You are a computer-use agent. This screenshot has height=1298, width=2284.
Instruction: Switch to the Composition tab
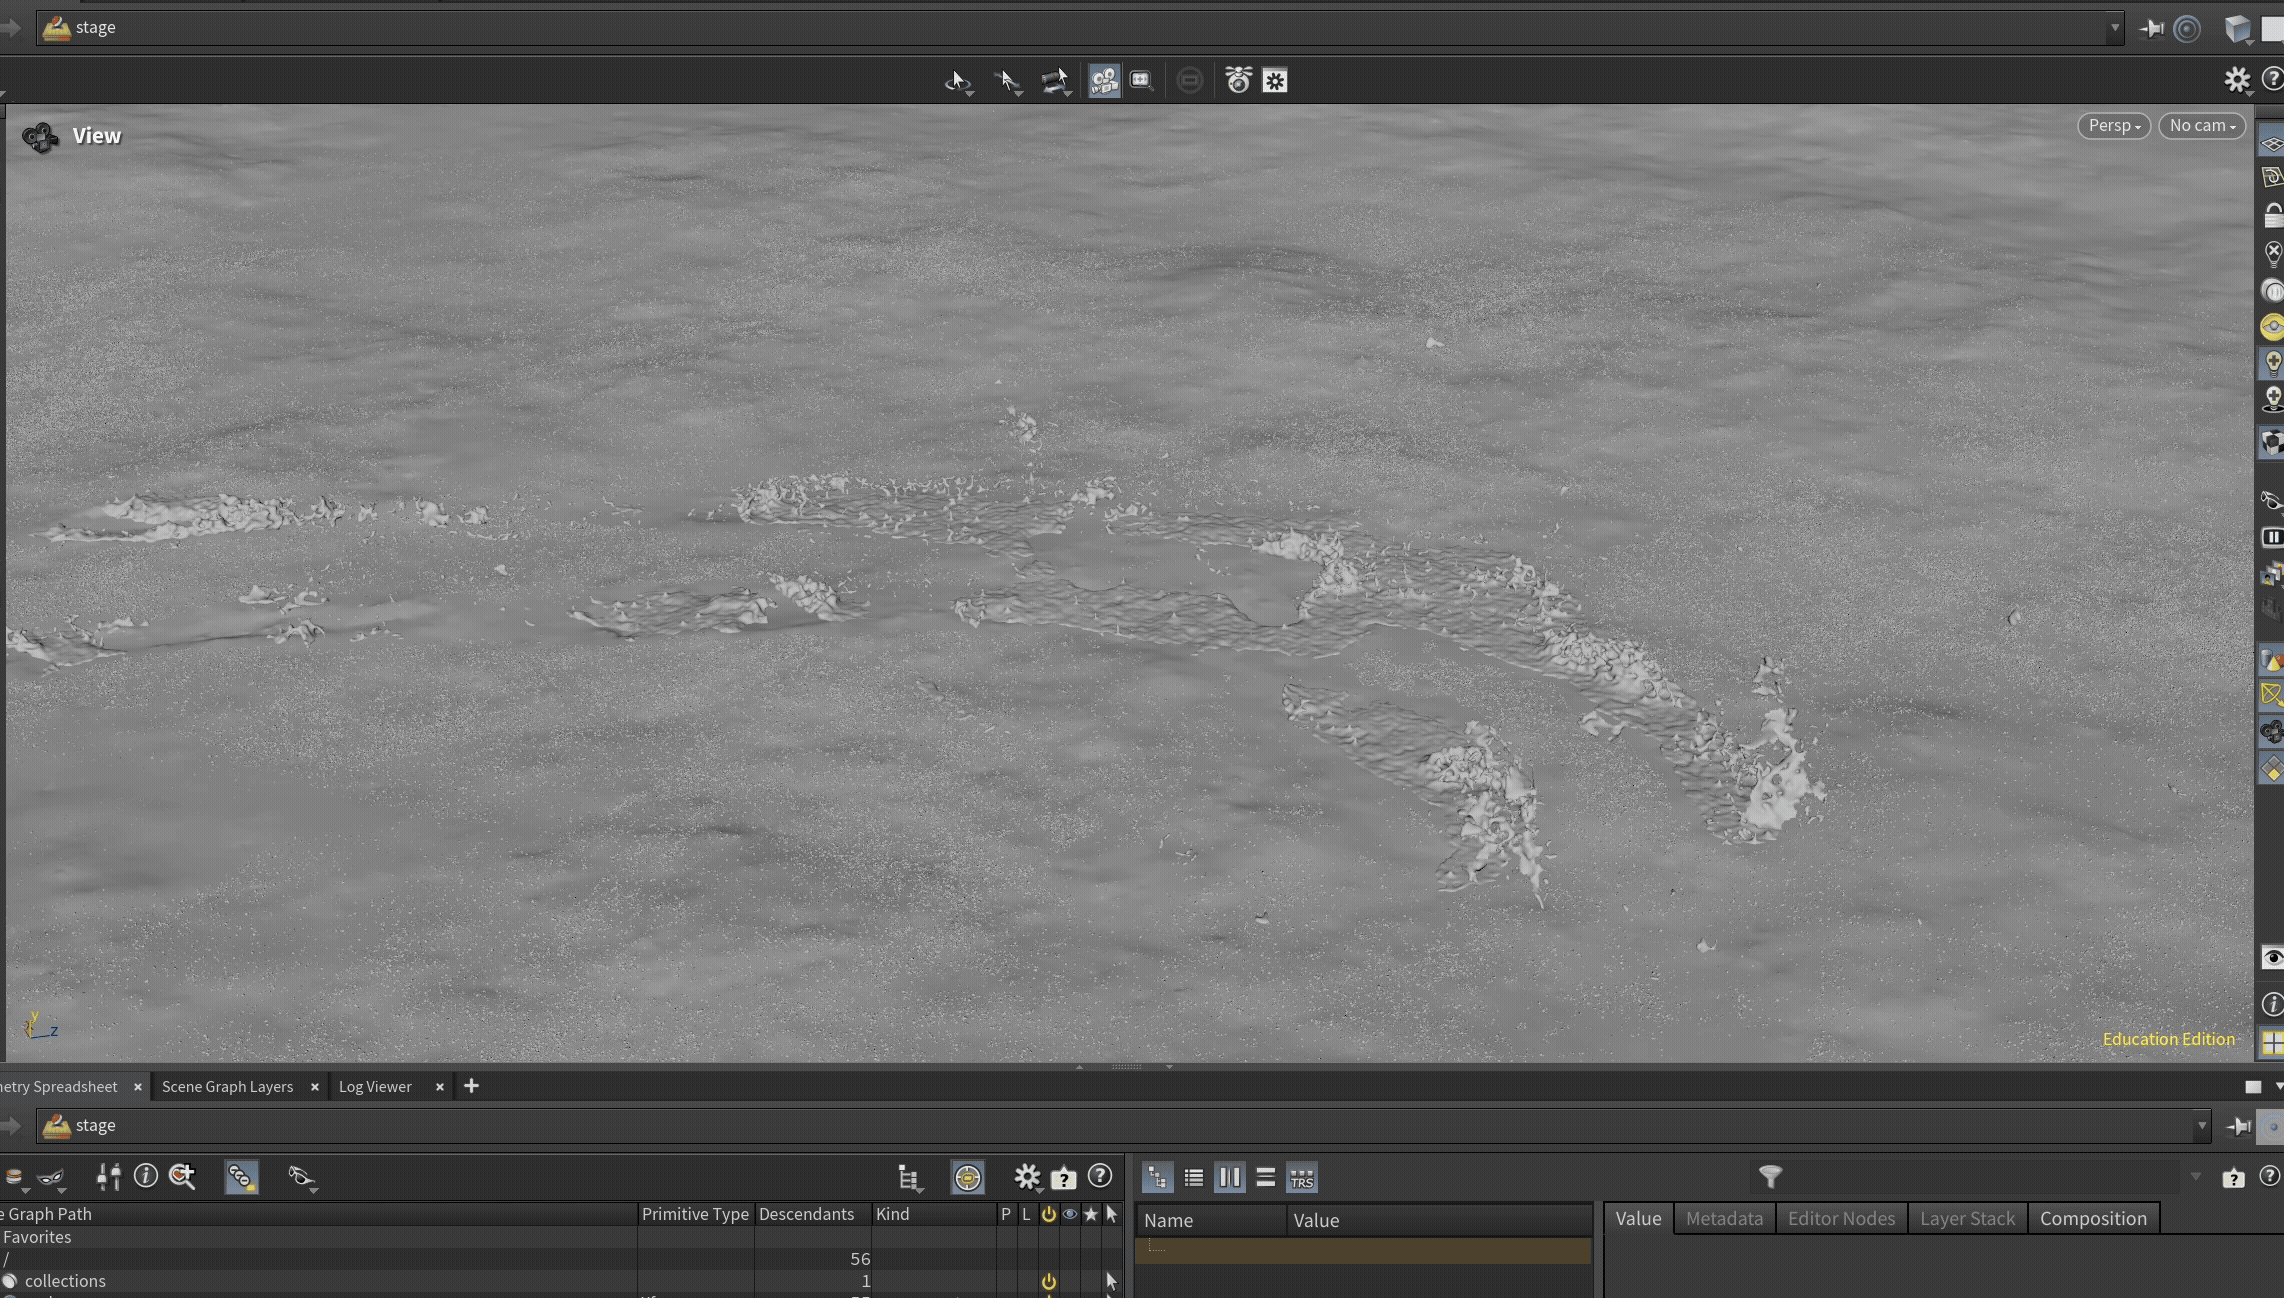click(x=2093, y=1218)
